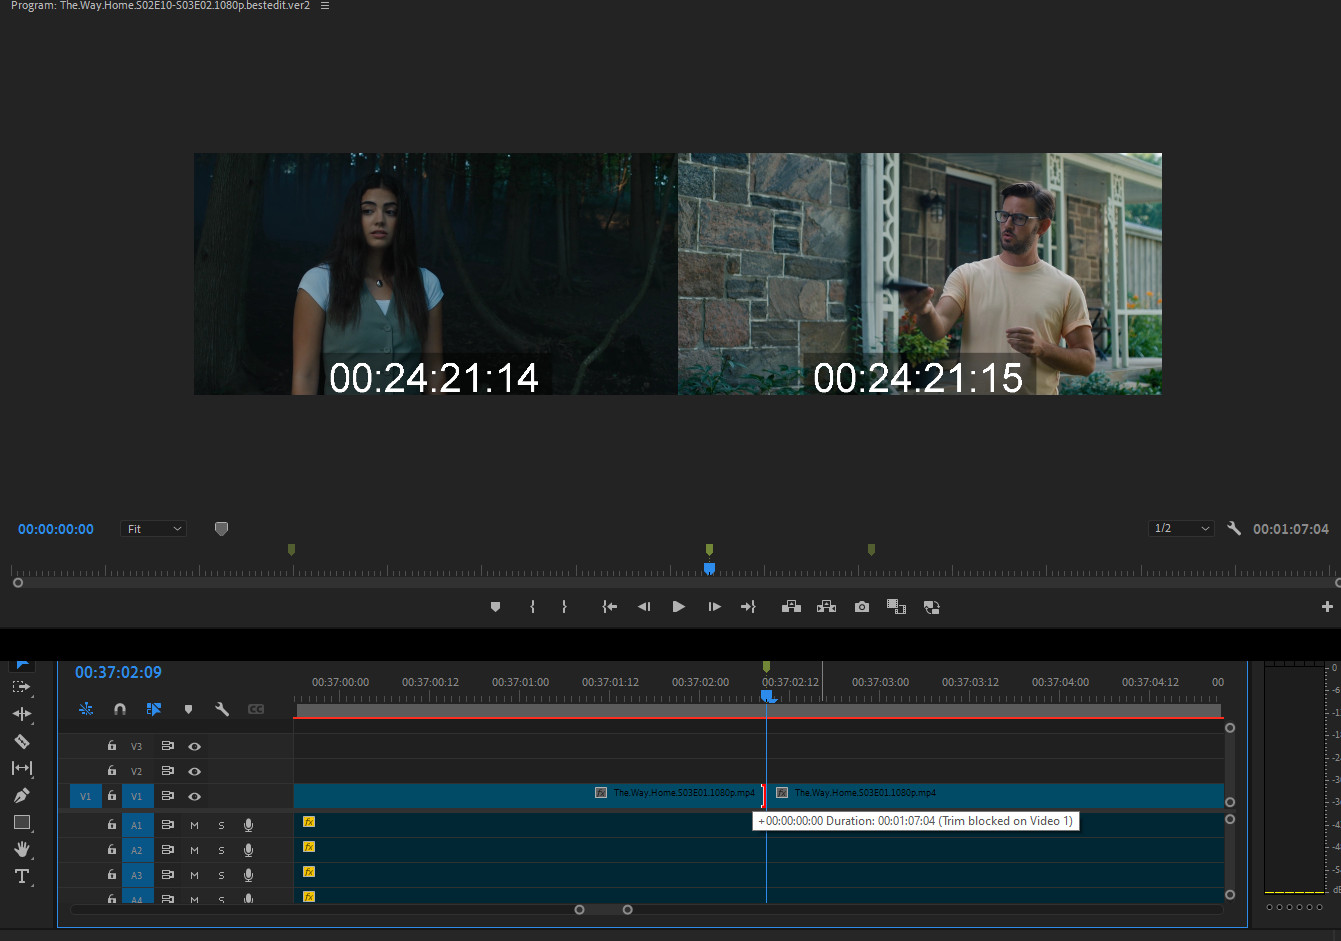The width and height of the screenshot is (1341, 941).
Task: Toggle sync lock on V3
Action: coord(167,746)
